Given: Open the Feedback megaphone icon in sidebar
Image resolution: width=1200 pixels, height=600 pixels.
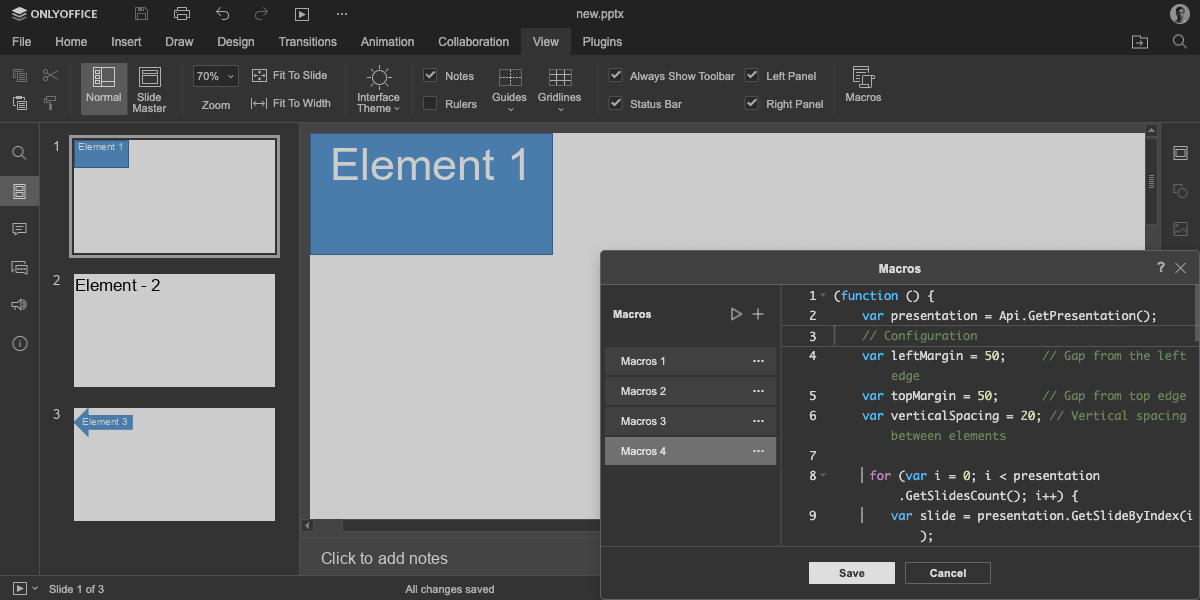Looking at the screenshot, I should pos(19,305).
